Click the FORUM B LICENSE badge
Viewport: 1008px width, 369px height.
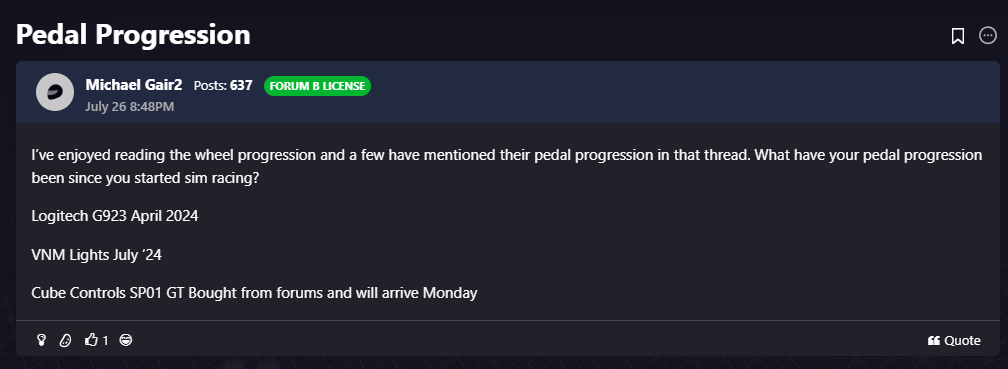click(318, 86)
